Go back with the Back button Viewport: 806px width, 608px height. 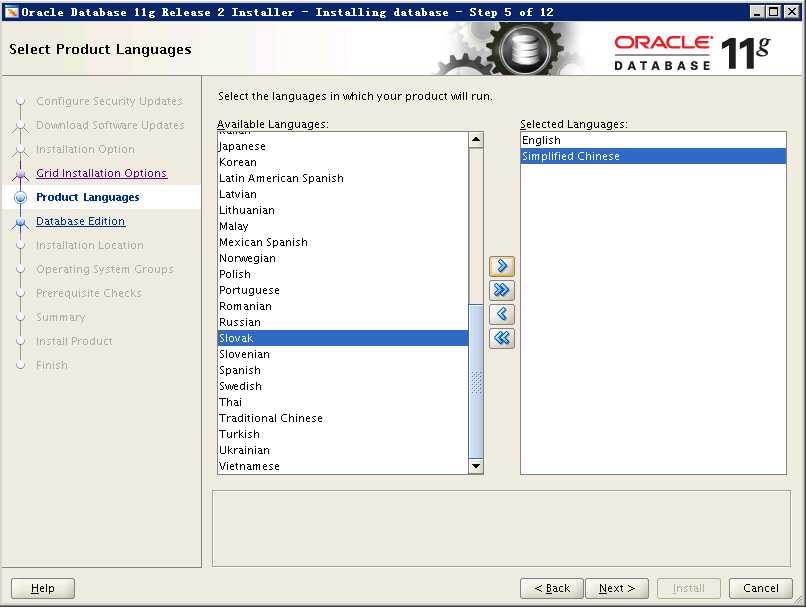pos(552,588)
